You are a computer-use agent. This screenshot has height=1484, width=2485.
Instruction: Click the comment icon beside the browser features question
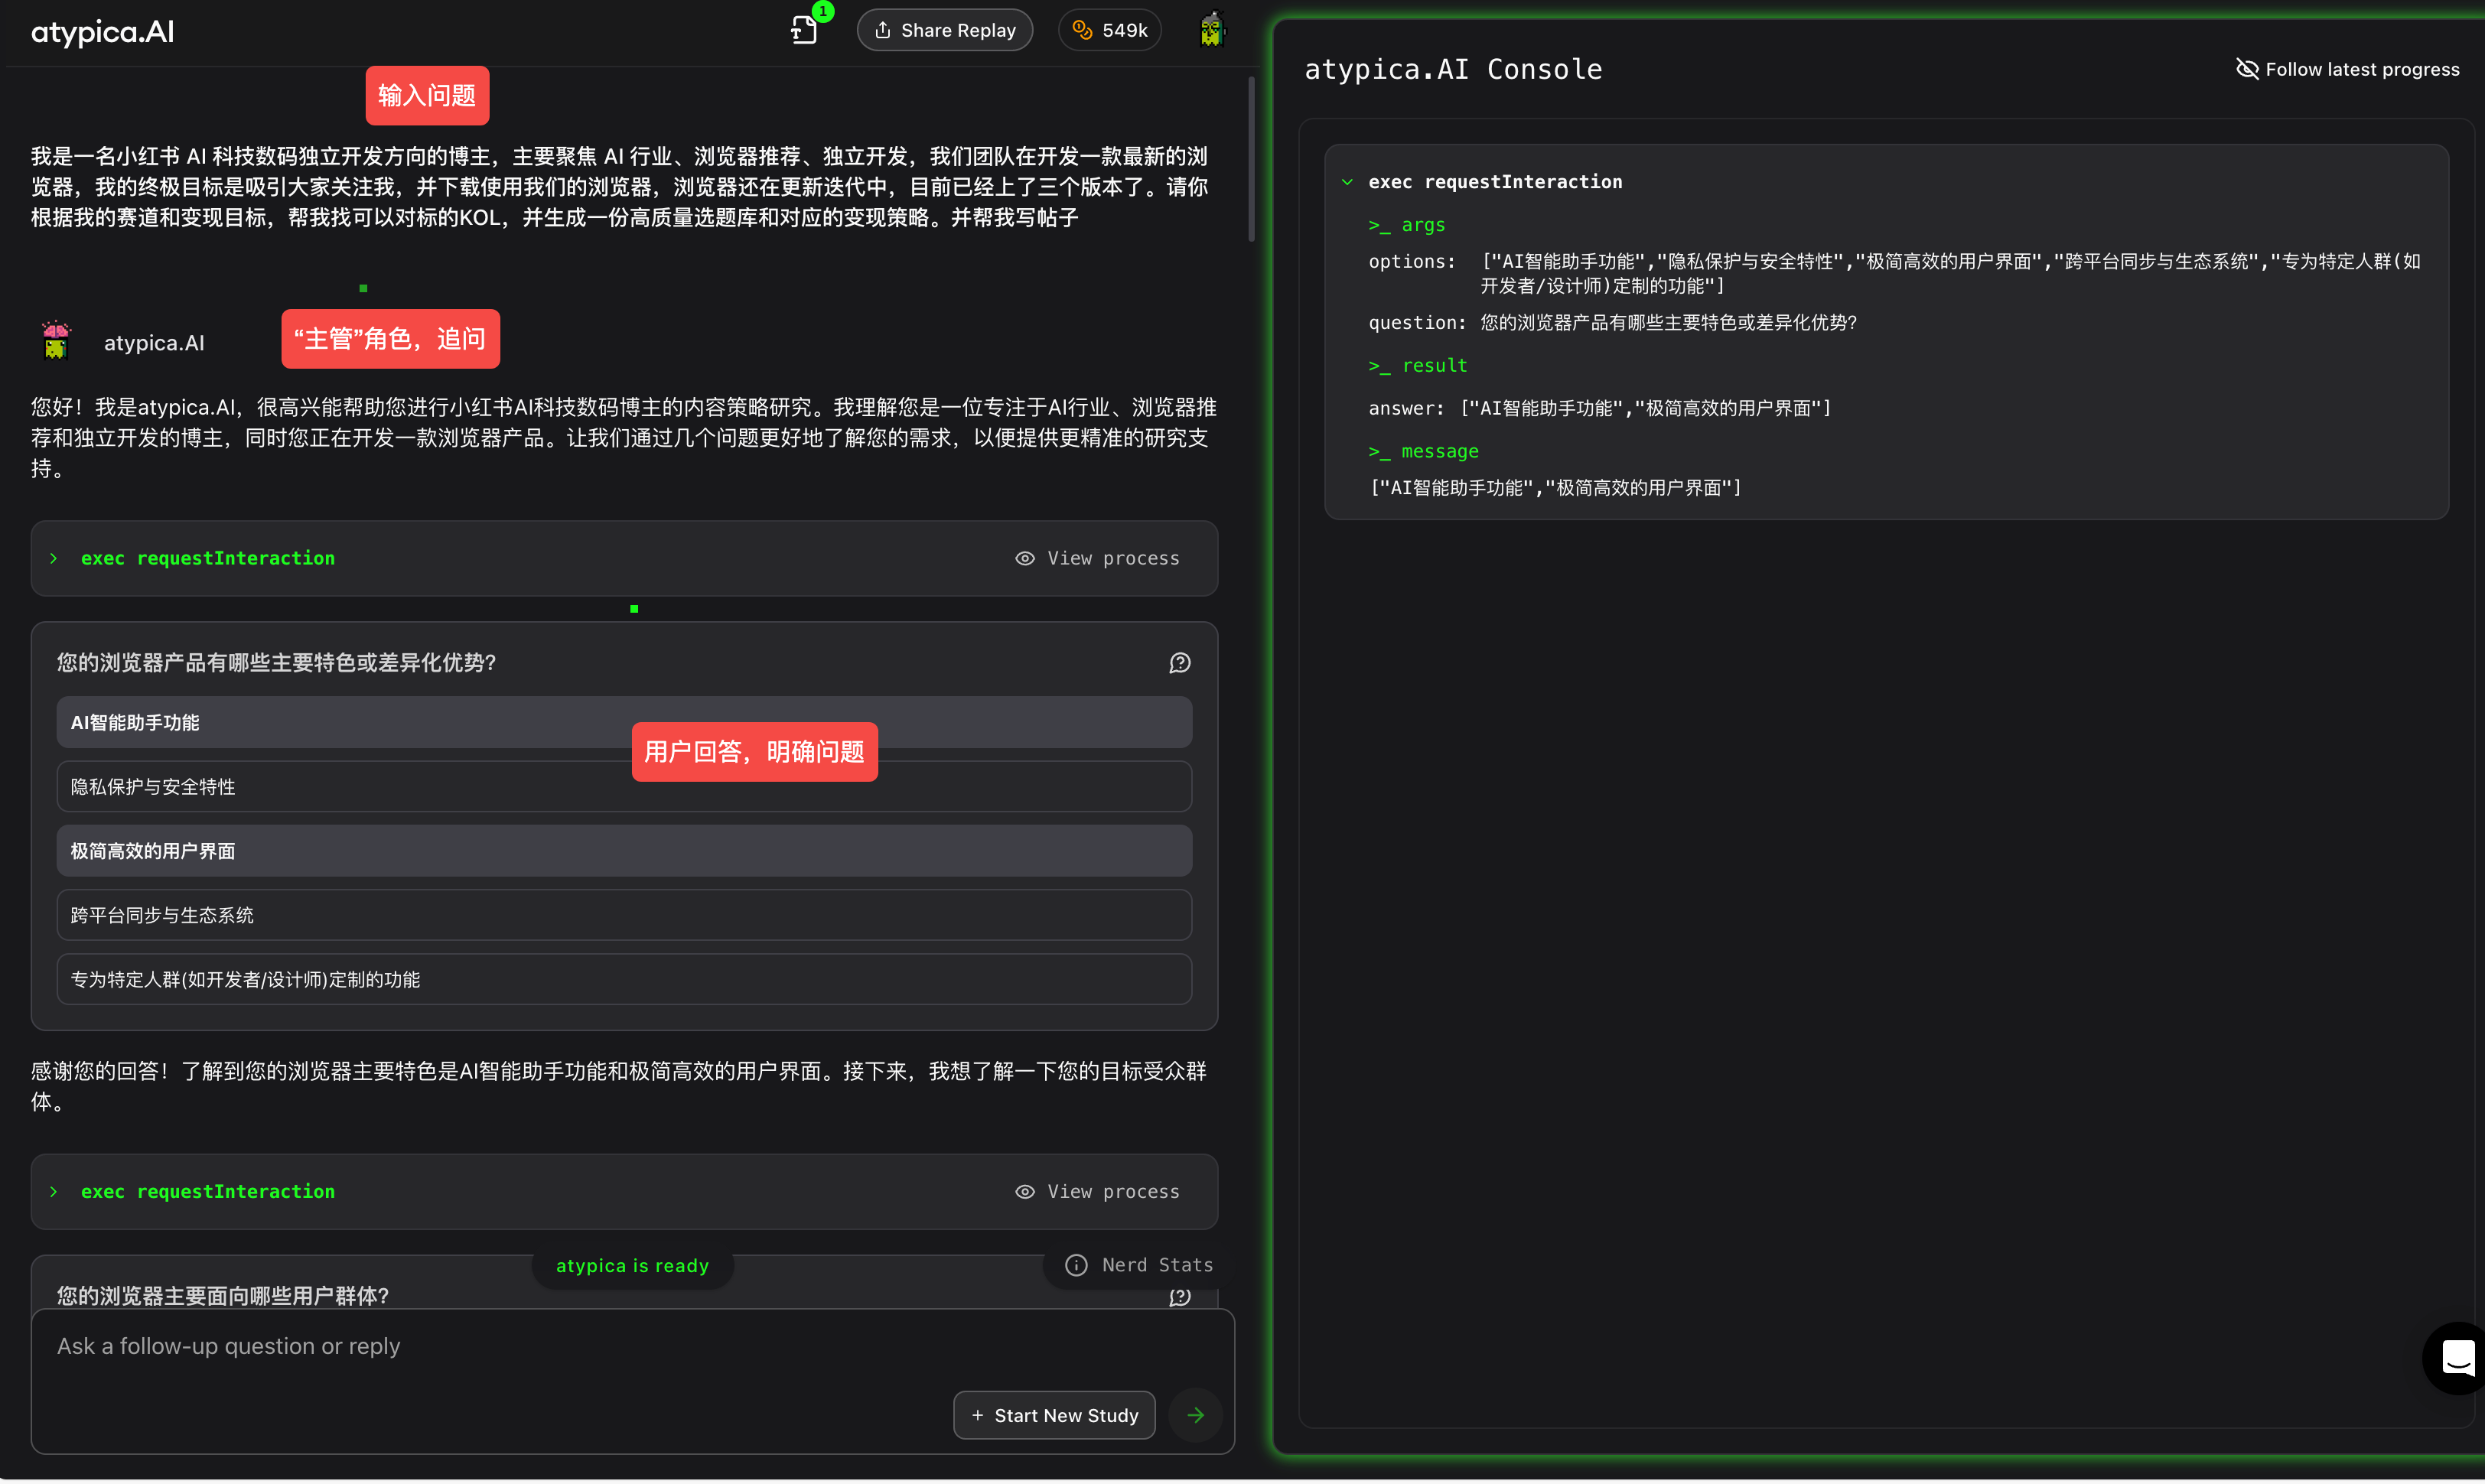pos(1179,663)
